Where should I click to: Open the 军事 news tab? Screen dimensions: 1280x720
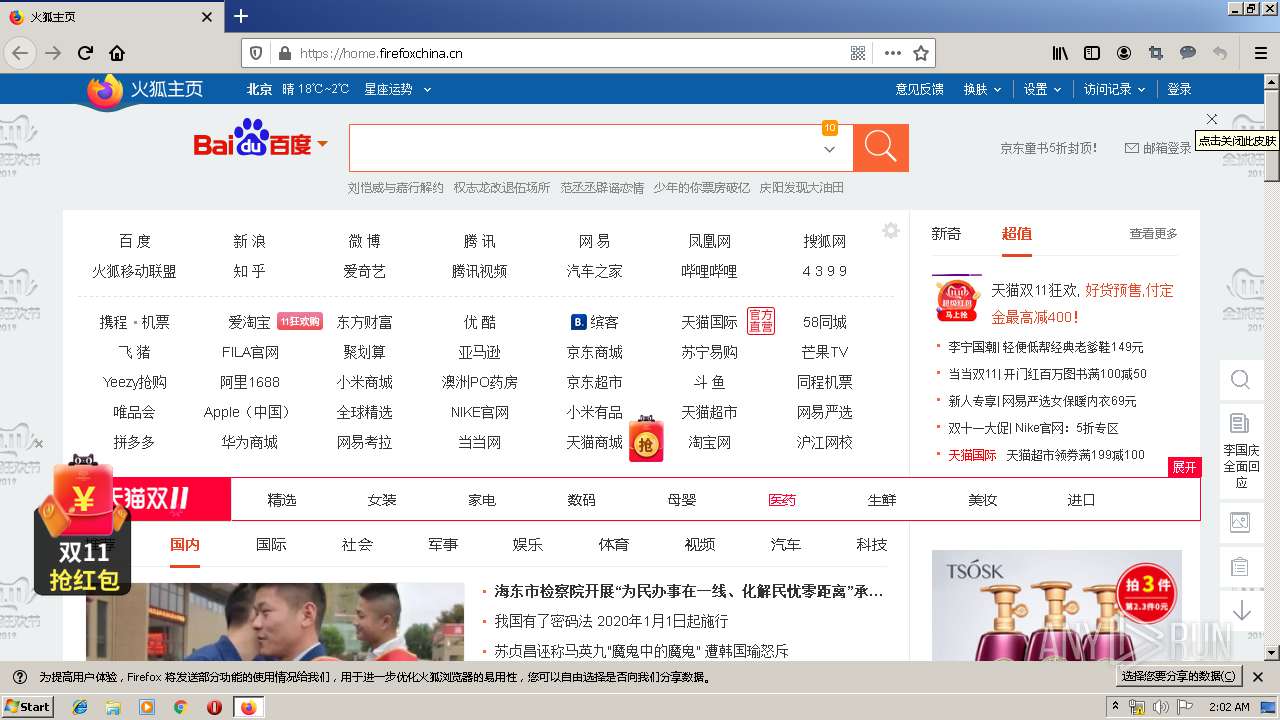coord(443,545)
